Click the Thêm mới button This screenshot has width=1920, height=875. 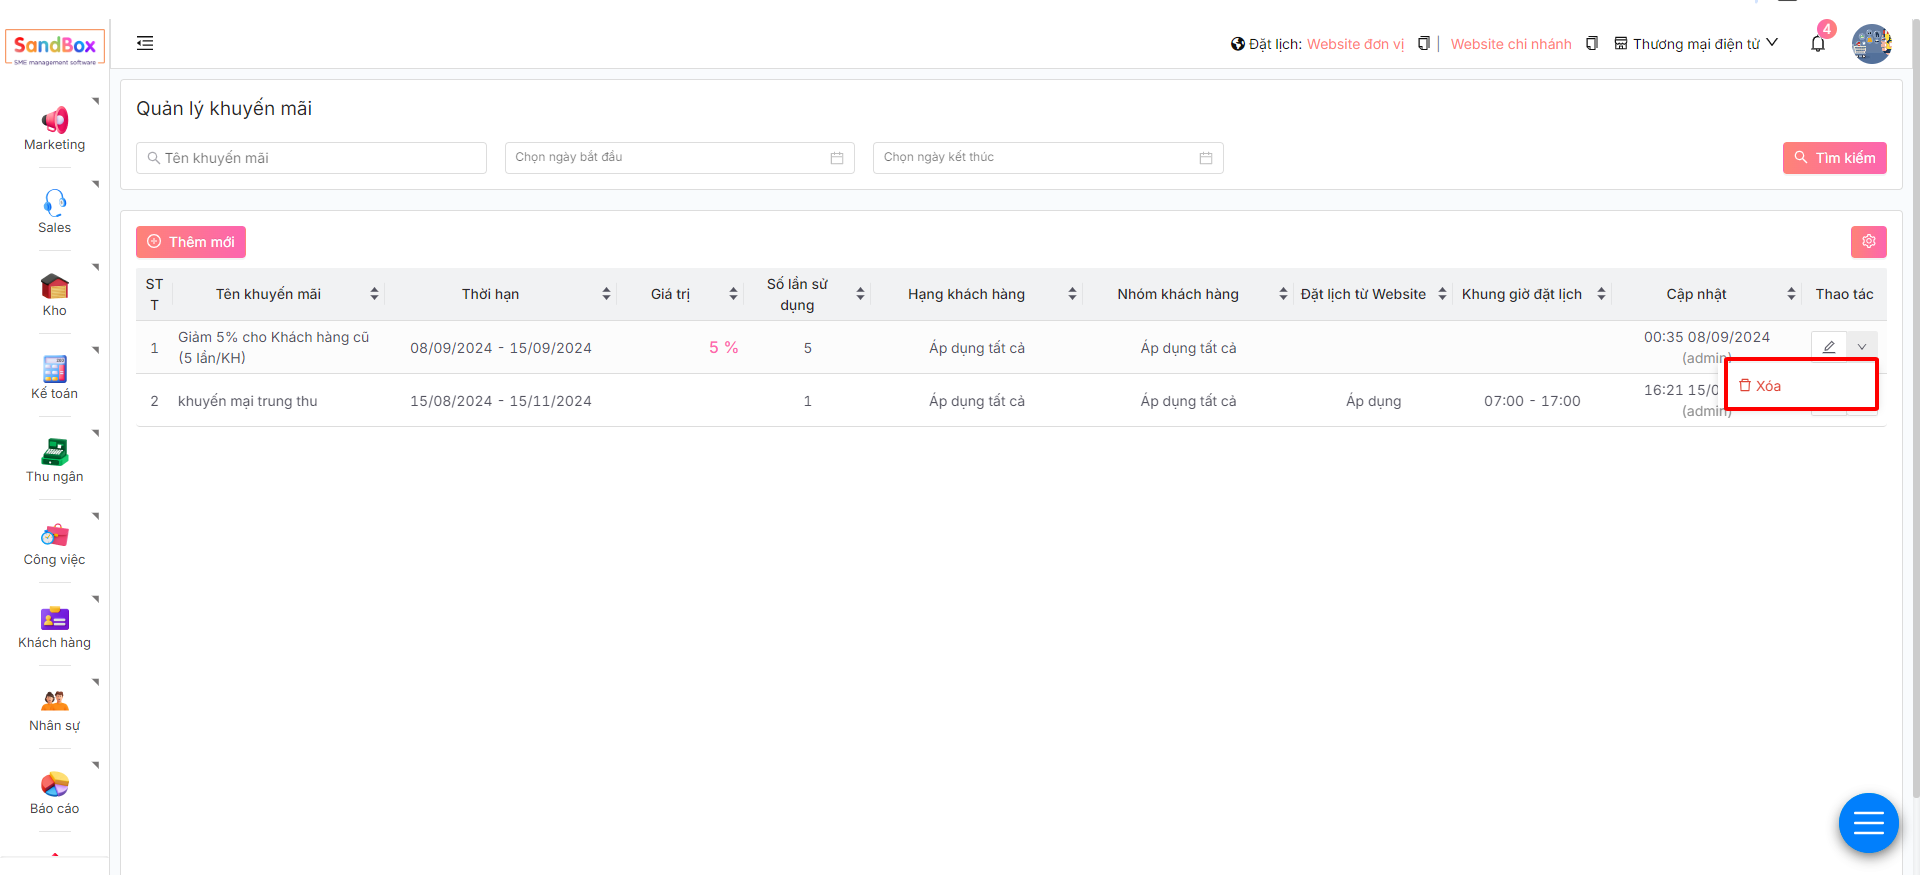point(191,242)
